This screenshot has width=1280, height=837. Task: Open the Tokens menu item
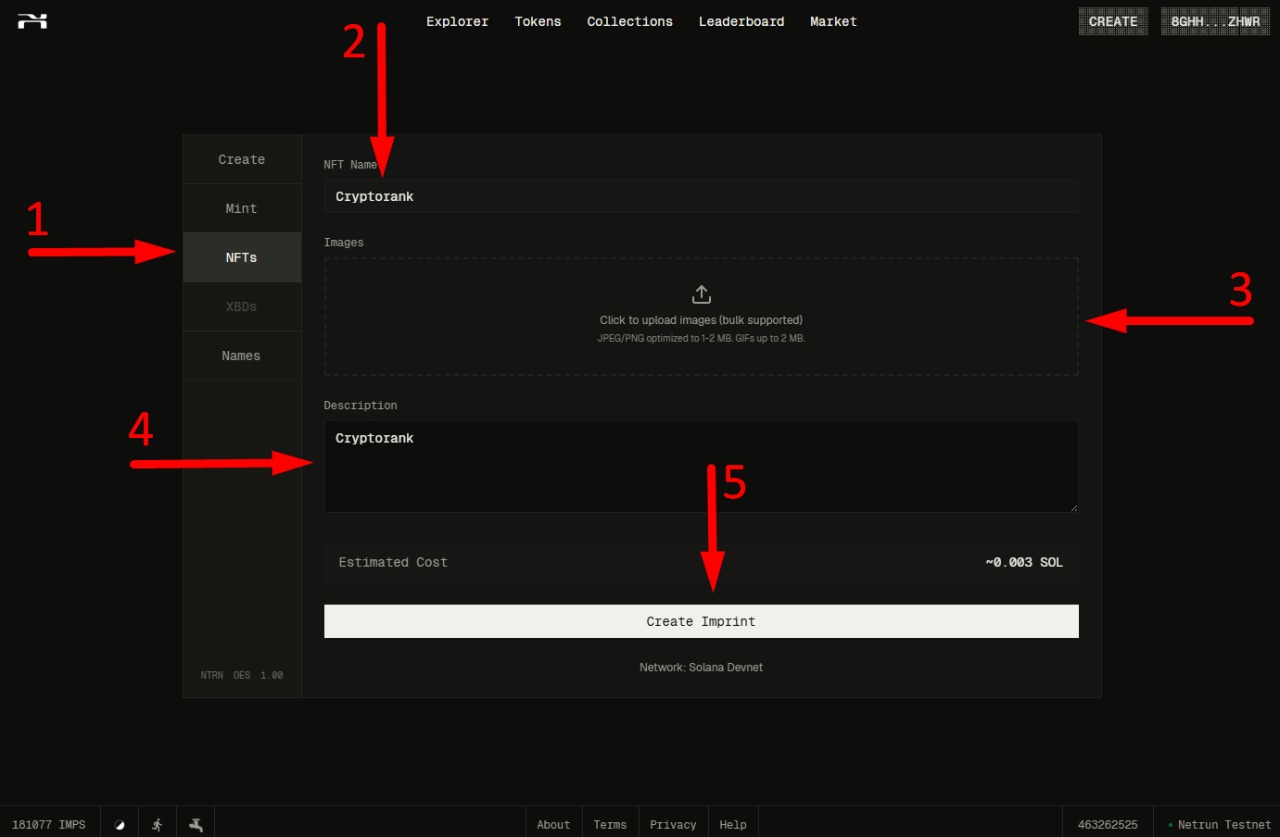[x=538, y=21]
